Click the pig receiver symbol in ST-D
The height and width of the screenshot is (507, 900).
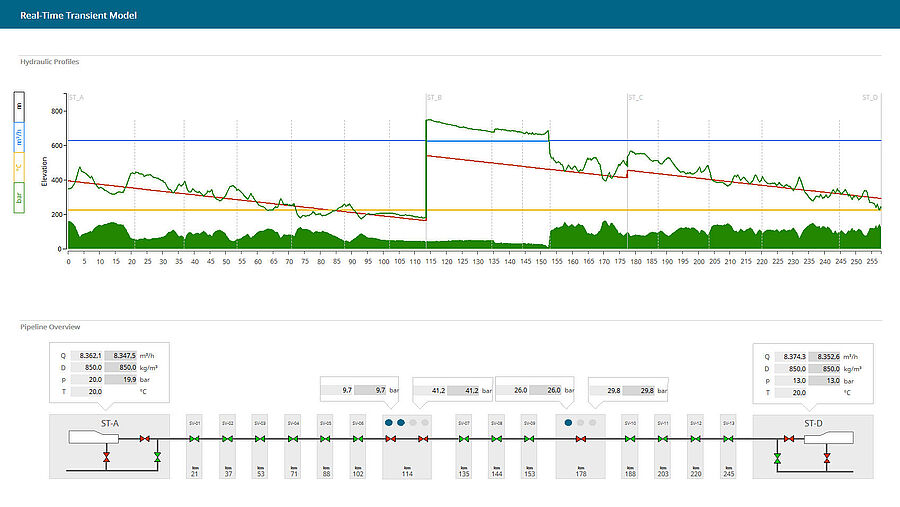(x=828, y=438)
